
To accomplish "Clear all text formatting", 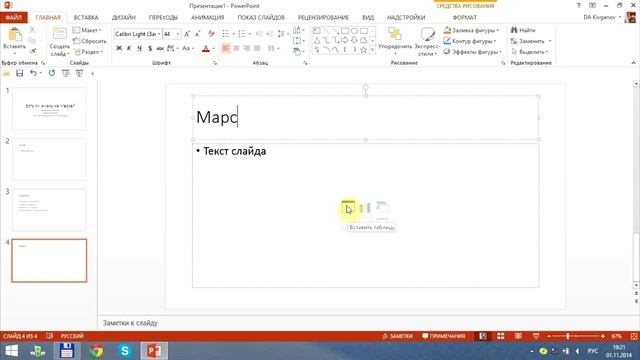I will 211,34.
